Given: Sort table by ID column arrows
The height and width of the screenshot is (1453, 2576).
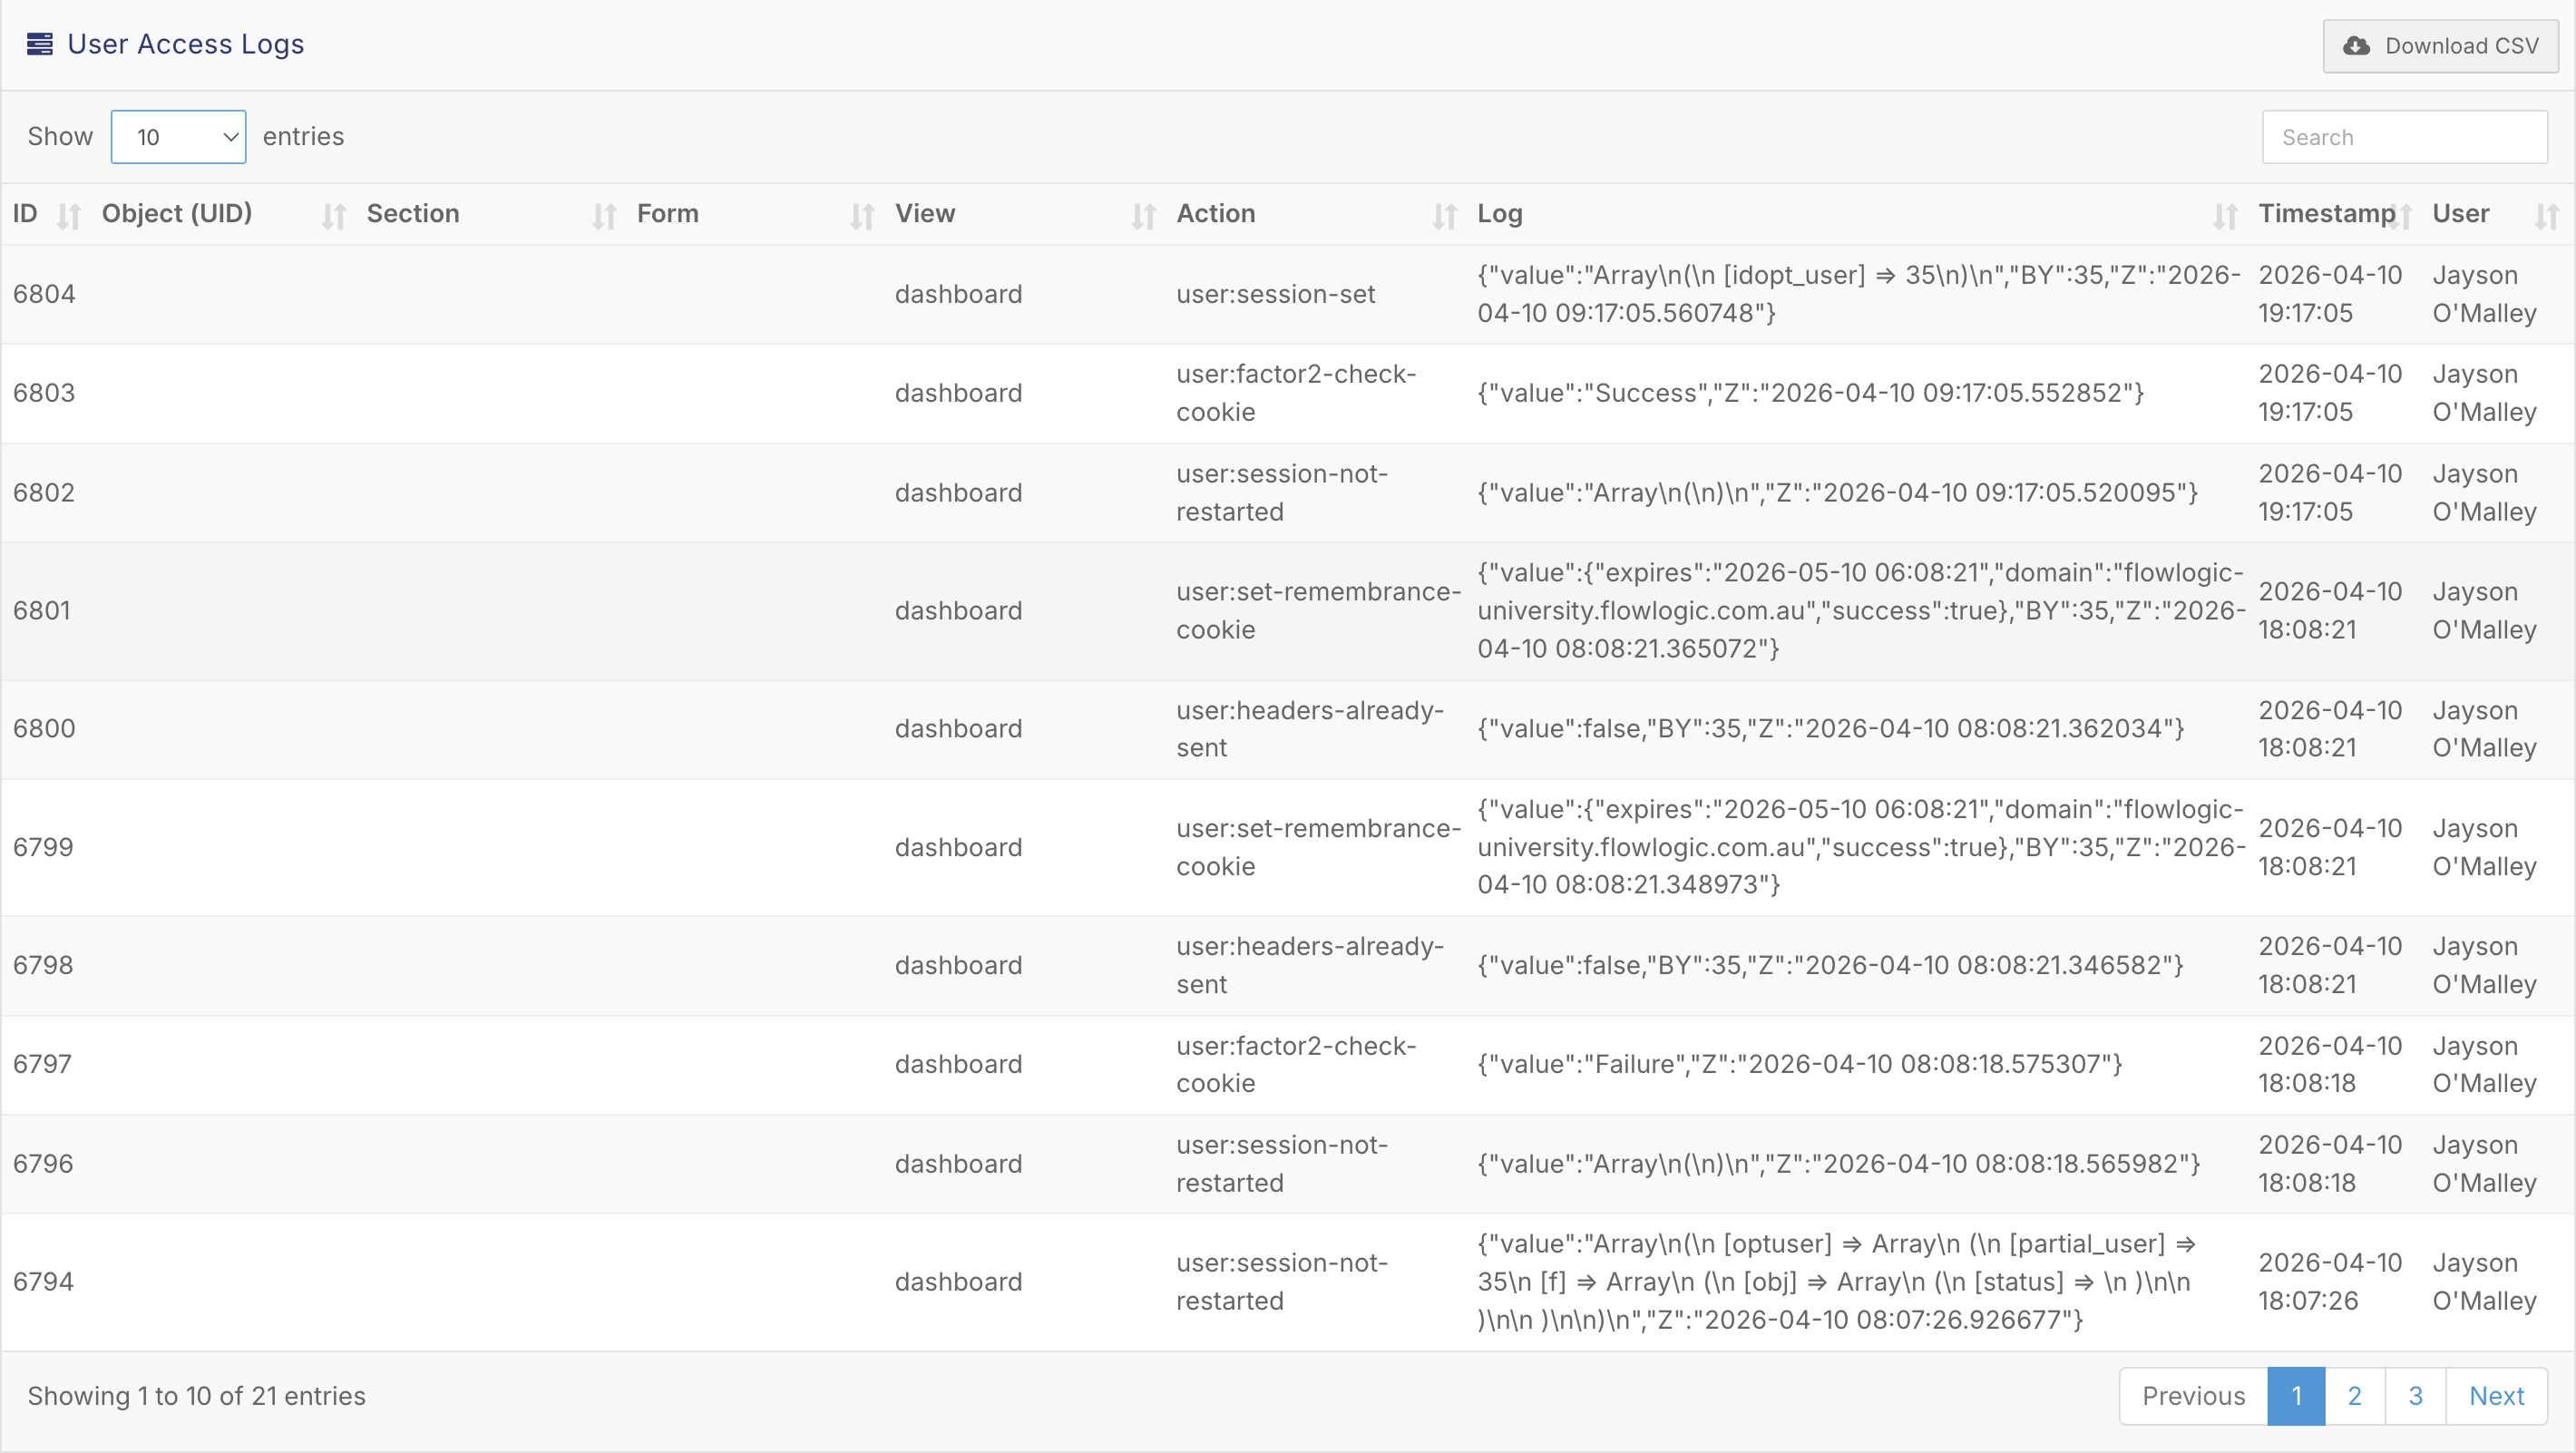Looking at the screenshot, I should coord(69,215).
